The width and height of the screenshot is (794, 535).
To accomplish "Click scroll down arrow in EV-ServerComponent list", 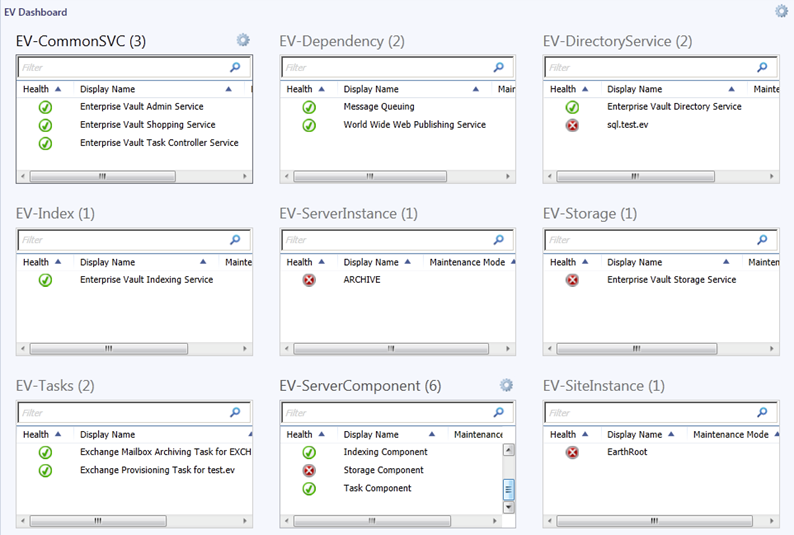I will (x=509, y=507).
